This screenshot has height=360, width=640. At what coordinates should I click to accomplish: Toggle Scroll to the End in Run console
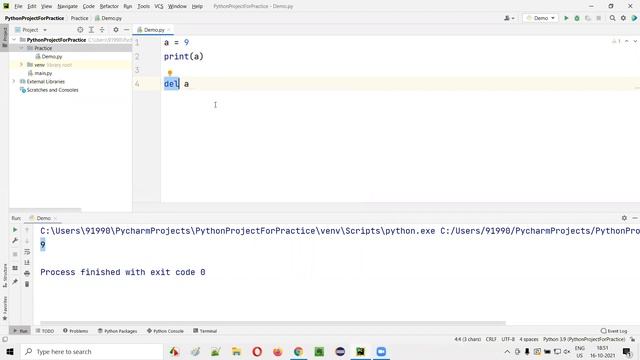click(27, 262)
